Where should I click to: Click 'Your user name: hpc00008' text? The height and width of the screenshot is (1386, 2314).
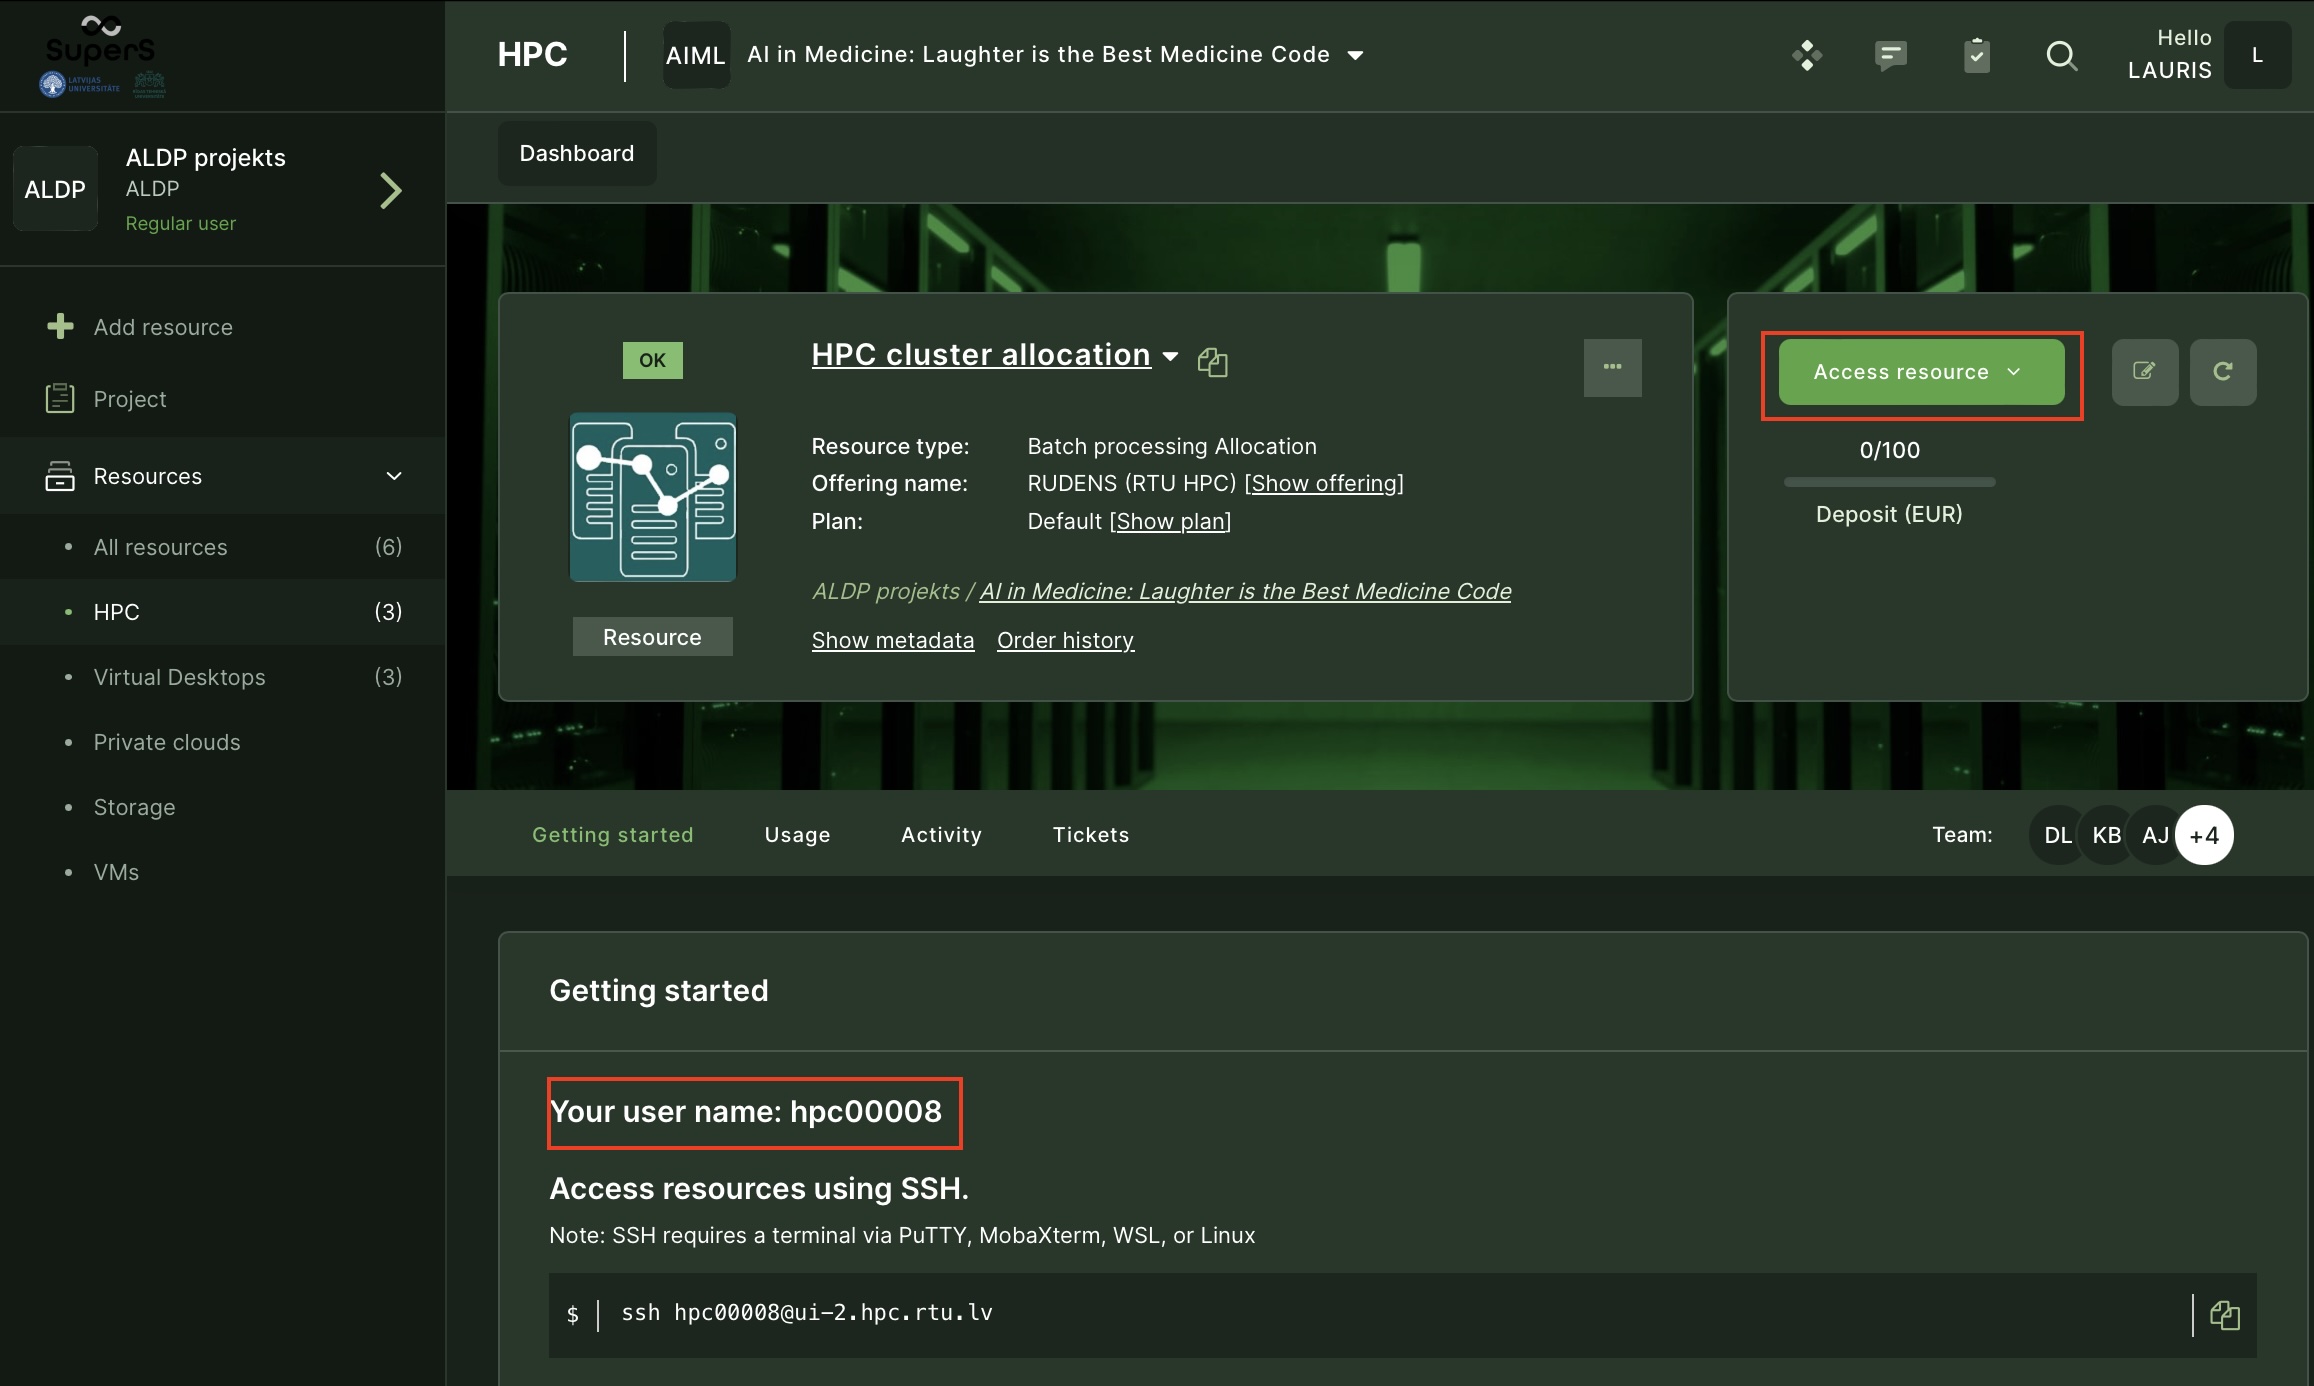[745, 1111]
